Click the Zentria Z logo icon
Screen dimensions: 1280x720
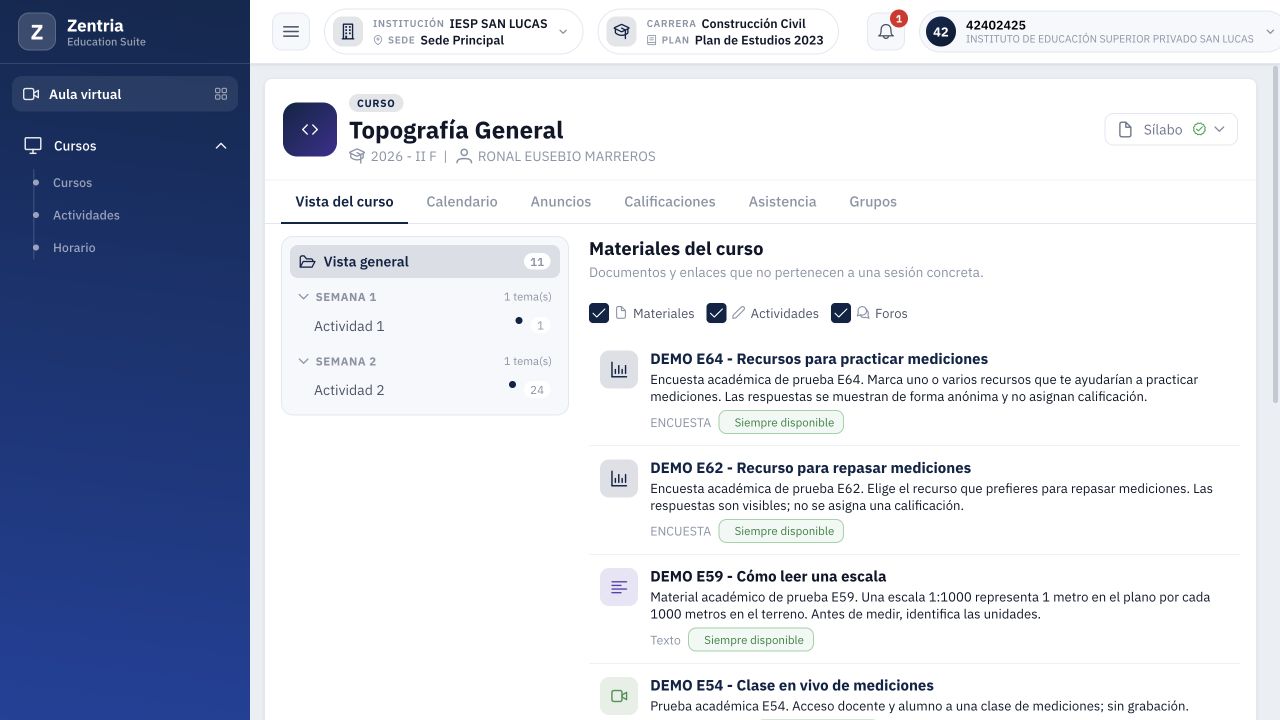[37, 32]
